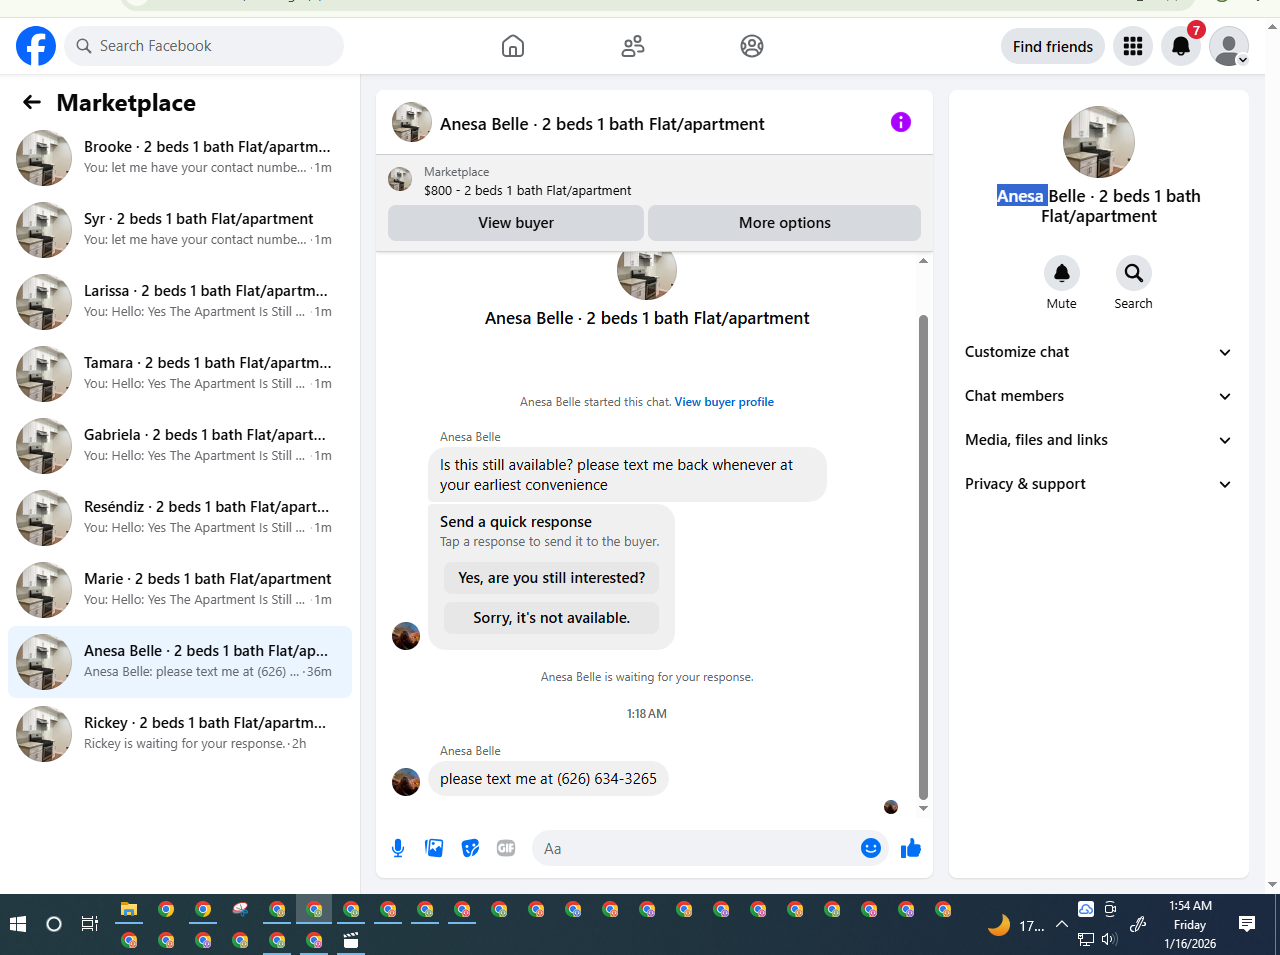Open Reséndiz's conversation

[x=180, y=518]
